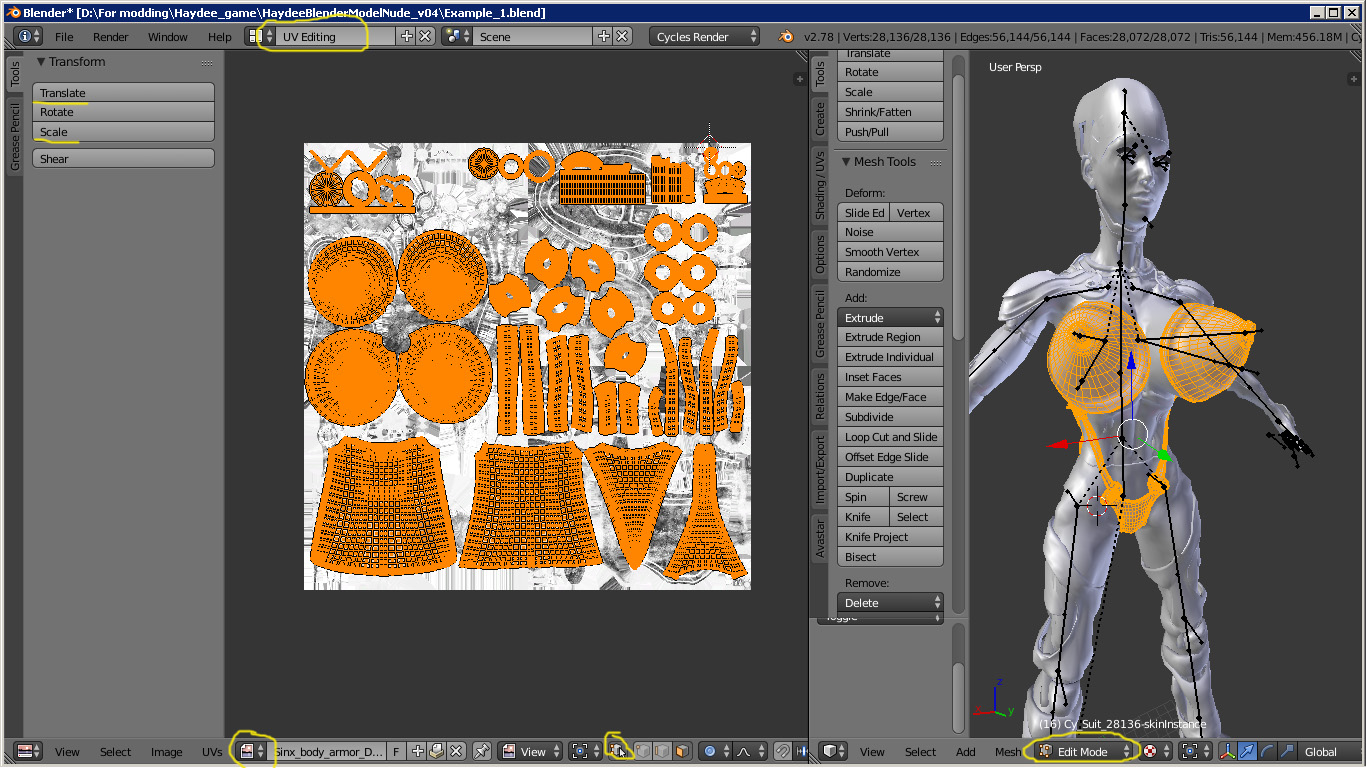Enable the rotate manipulator
The width and height of the screenshot is (1366, 768).
[1265, 751]
